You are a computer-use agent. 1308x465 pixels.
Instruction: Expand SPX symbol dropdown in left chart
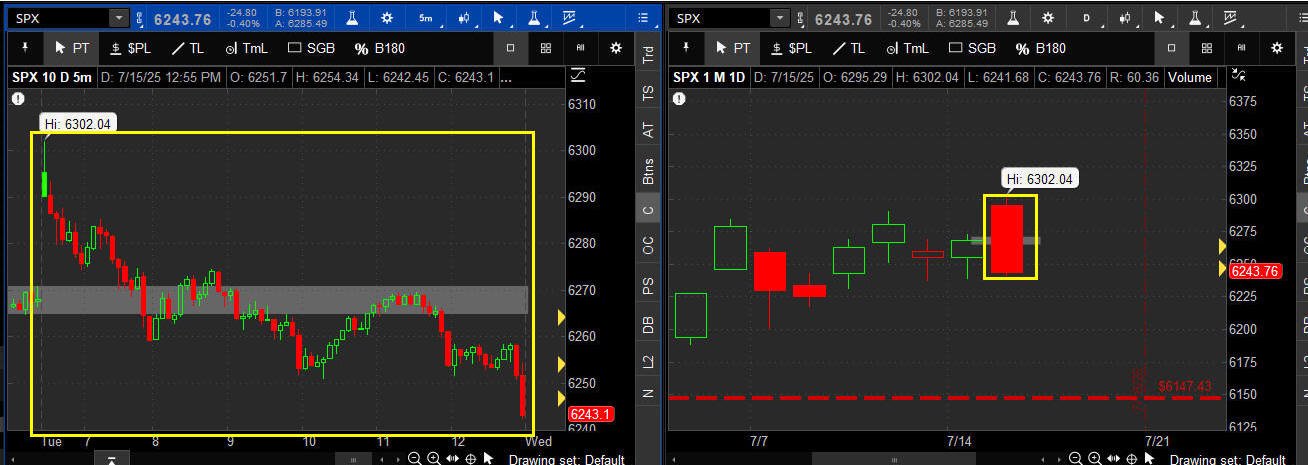[119, 18]
